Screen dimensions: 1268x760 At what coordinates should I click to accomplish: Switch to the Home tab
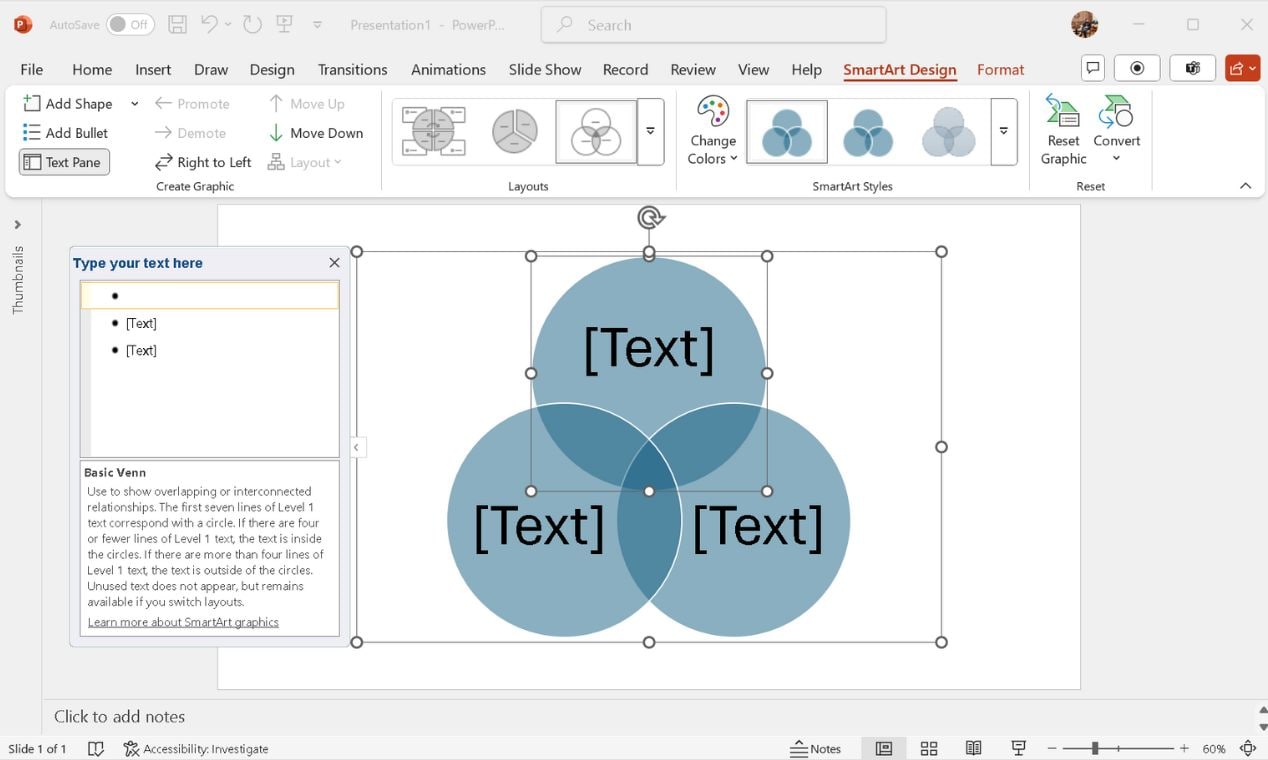(x=92, y=69)
